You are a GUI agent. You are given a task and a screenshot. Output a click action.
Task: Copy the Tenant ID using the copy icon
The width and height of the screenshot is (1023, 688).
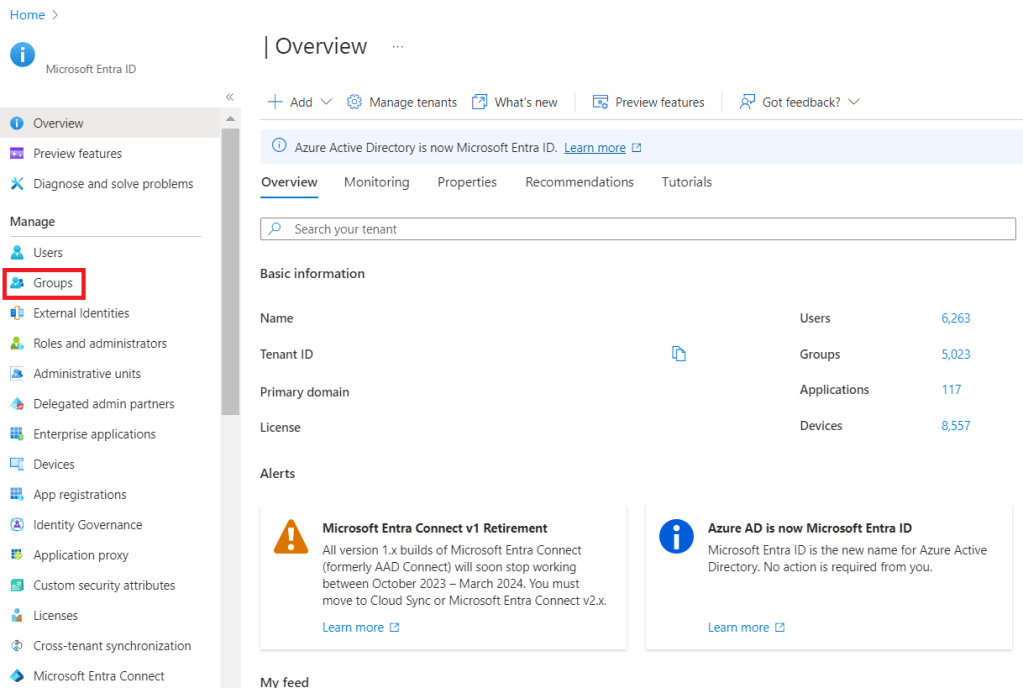click(679, 353)
